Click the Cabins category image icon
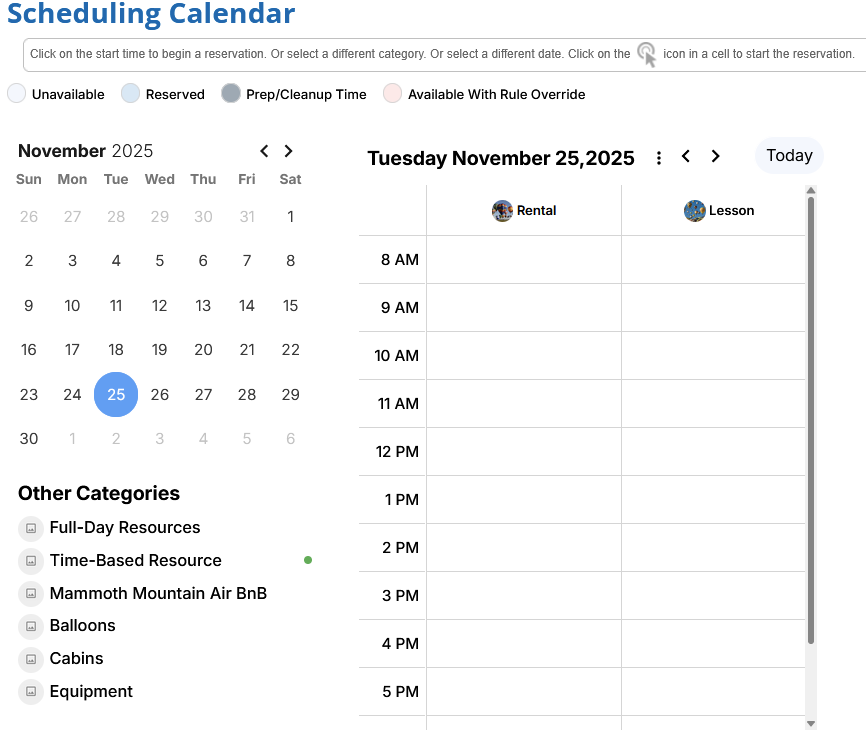This screenshot has height=742, width=866. 31,659
